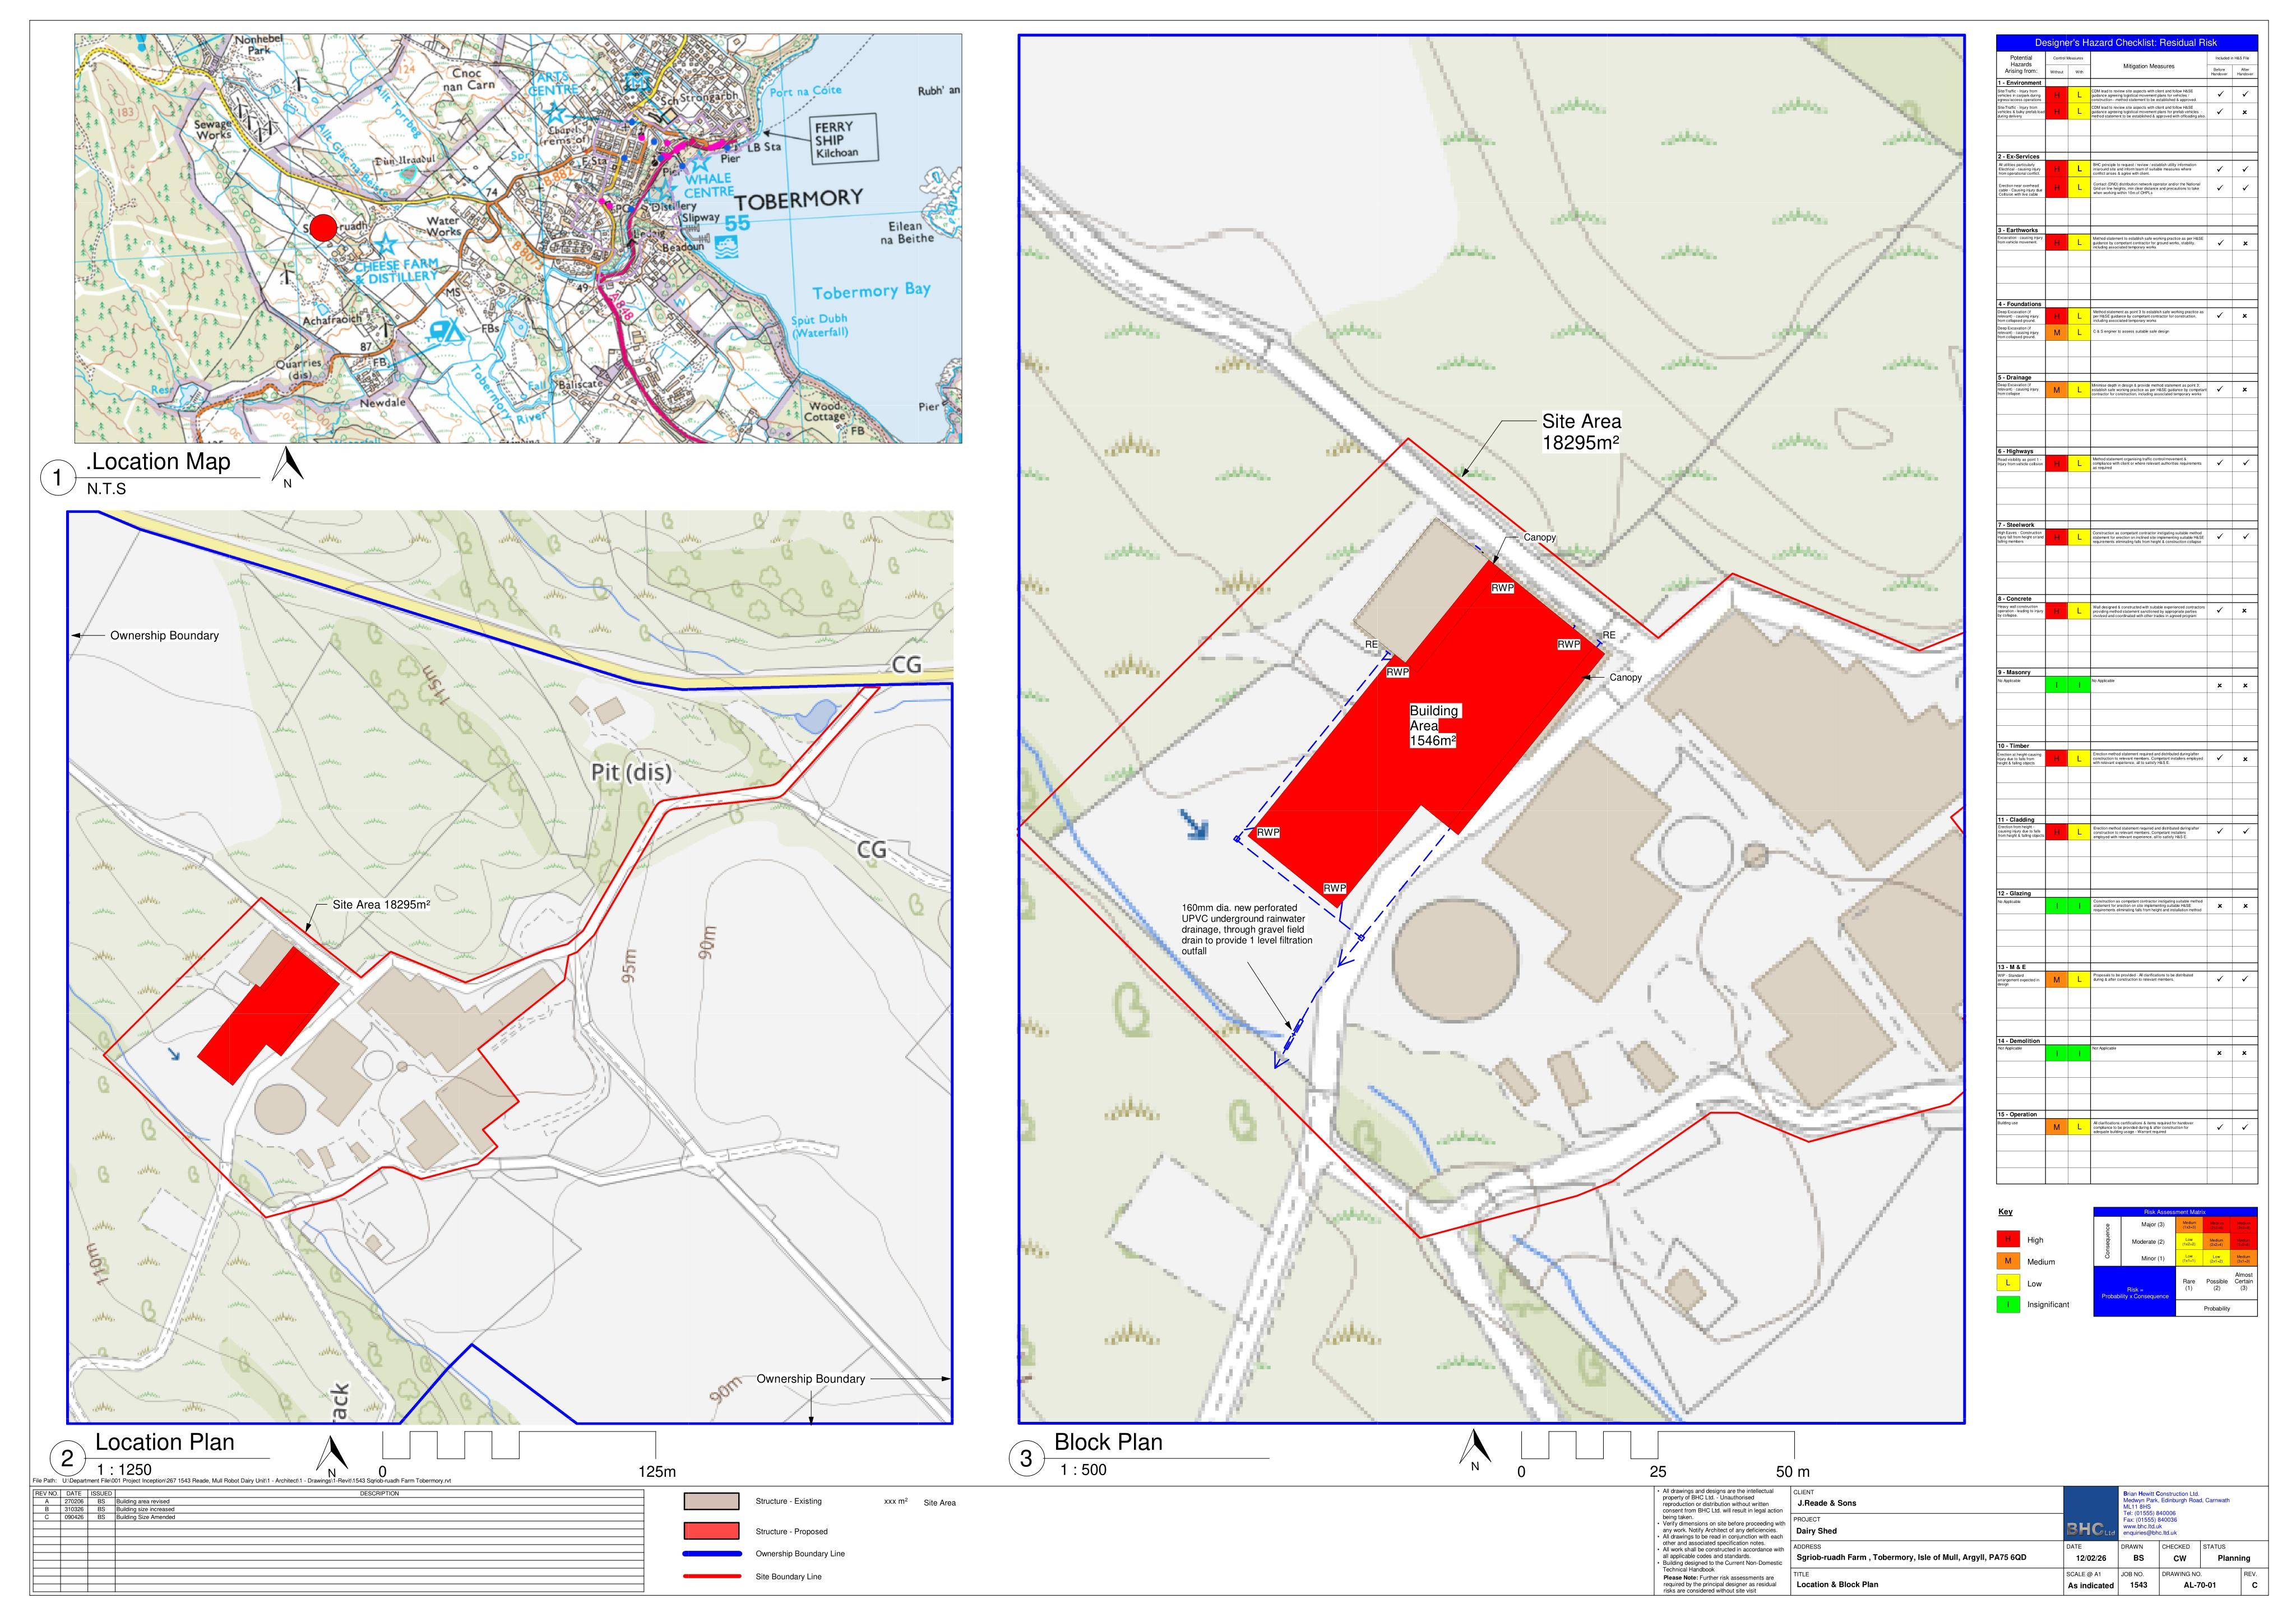Click the yellow L Low swatch in the Key
This screenshot has width=2296, height=1622.
coord(2008,1283)
